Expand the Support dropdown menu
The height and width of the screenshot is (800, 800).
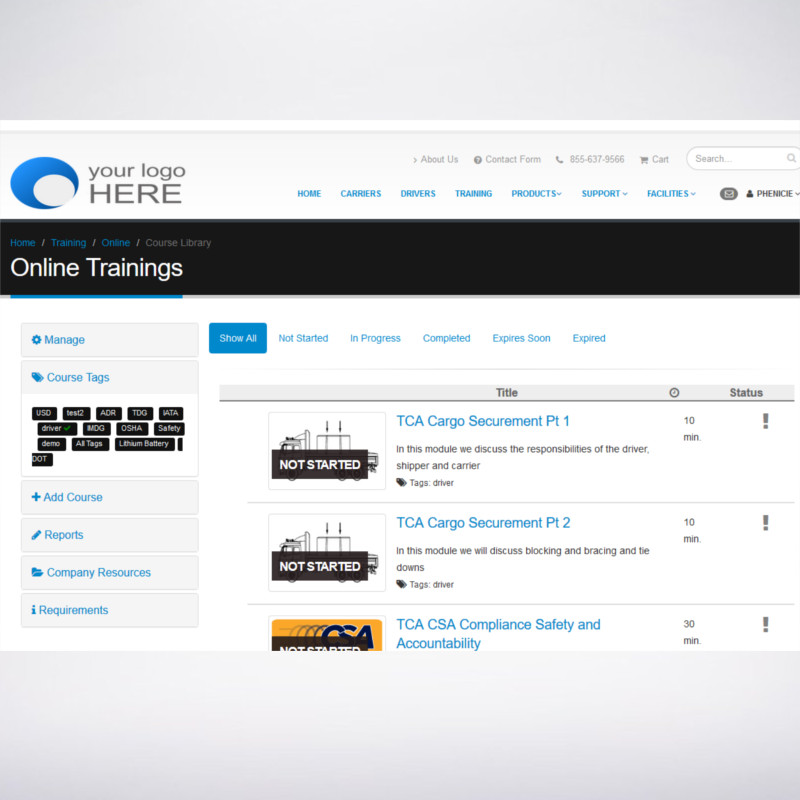[604, 194]
